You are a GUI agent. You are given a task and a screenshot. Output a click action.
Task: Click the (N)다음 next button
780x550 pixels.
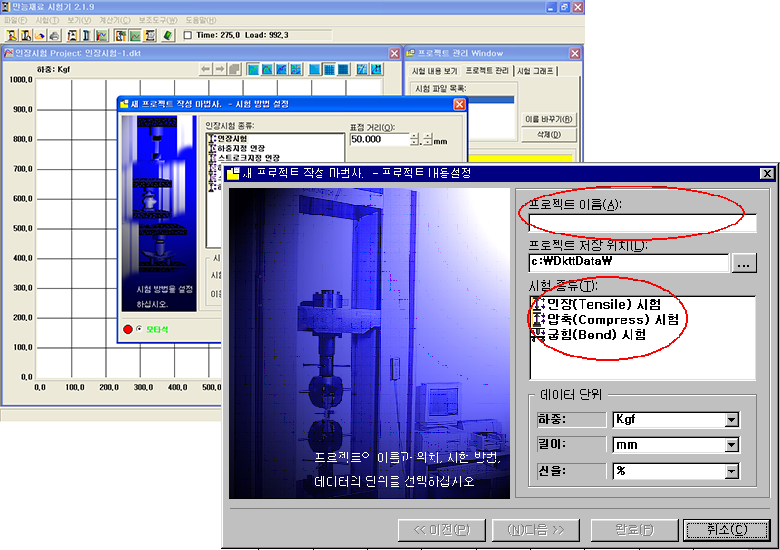535,530
